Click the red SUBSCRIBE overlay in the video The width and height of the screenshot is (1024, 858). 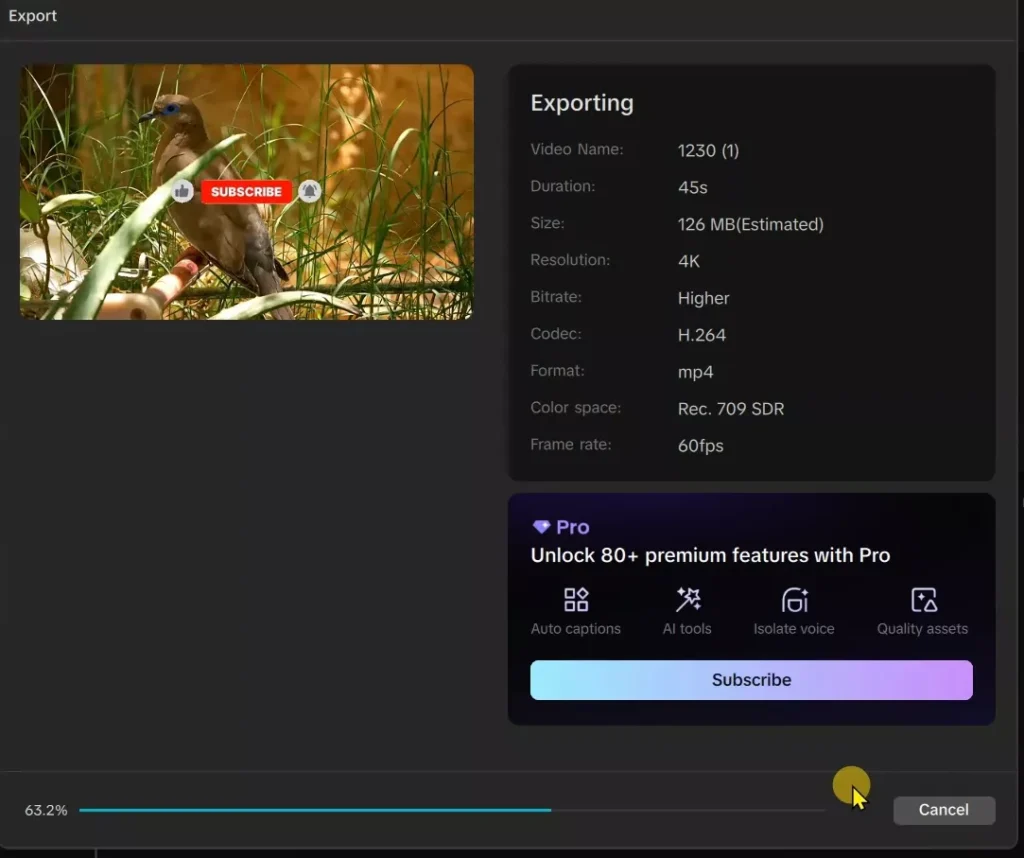(x=247, y=191)
